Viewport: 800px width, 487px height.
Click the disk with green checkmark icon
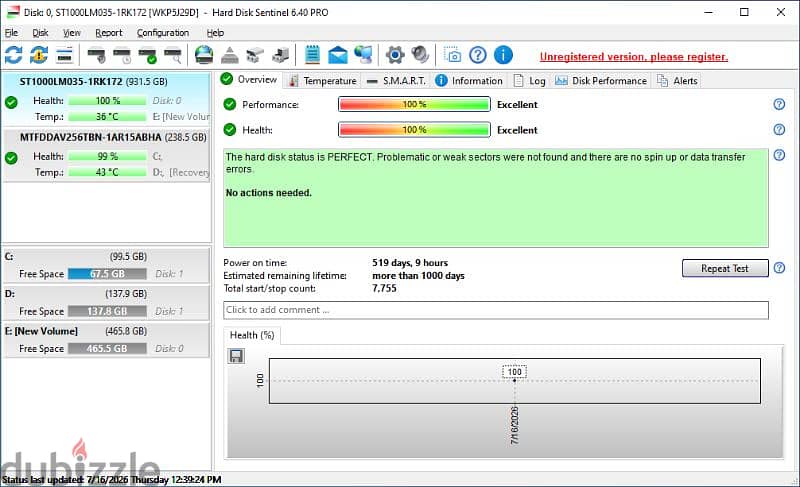147,55
